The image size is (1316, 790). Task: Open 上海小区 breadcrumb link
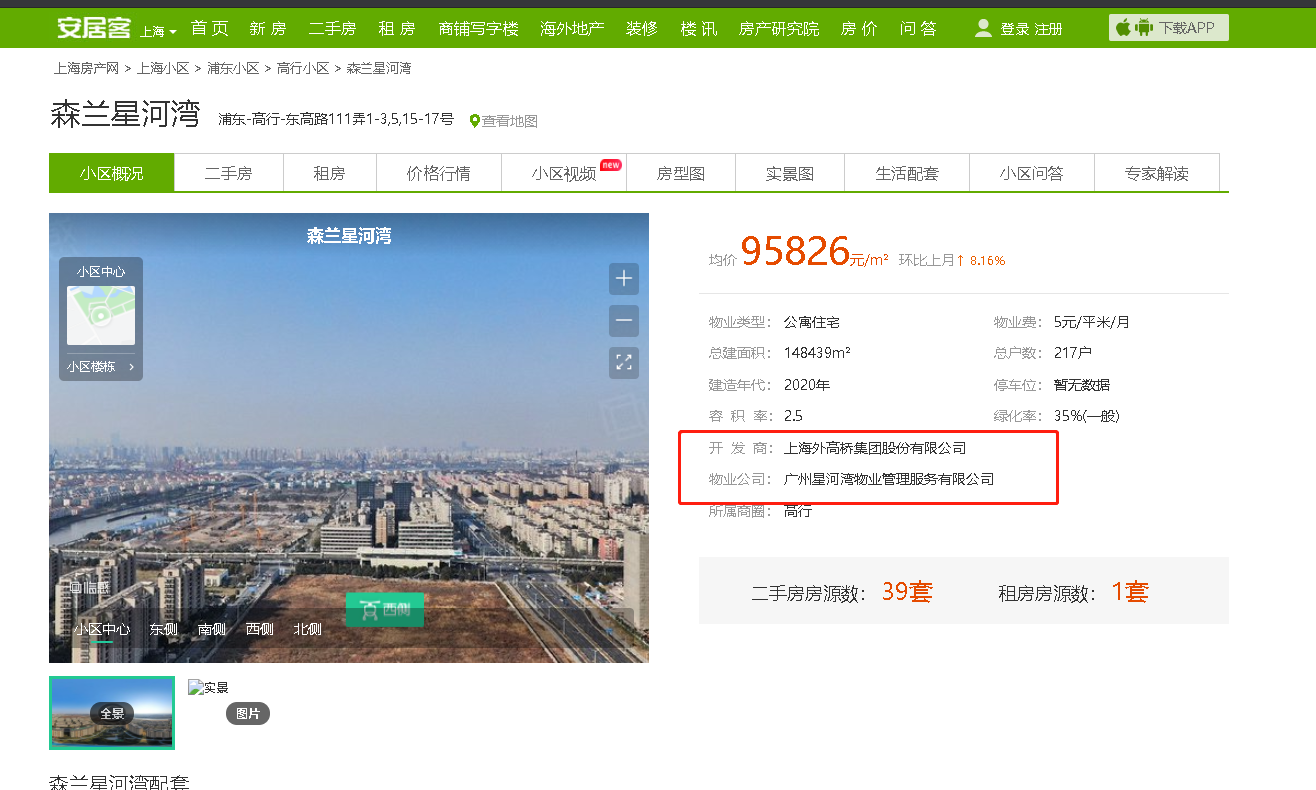[163, 68]
